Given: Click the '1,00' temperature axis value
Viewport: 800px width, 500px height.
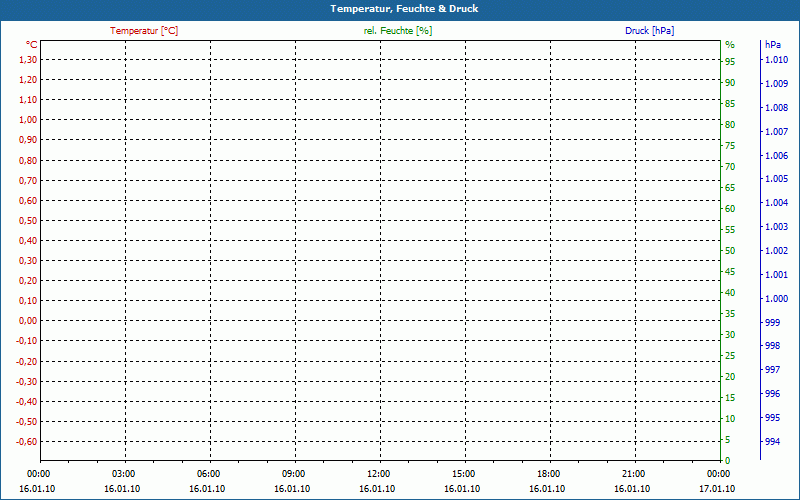Looking at the screenshot, I should pyautogui.click(x=28, y=120).
